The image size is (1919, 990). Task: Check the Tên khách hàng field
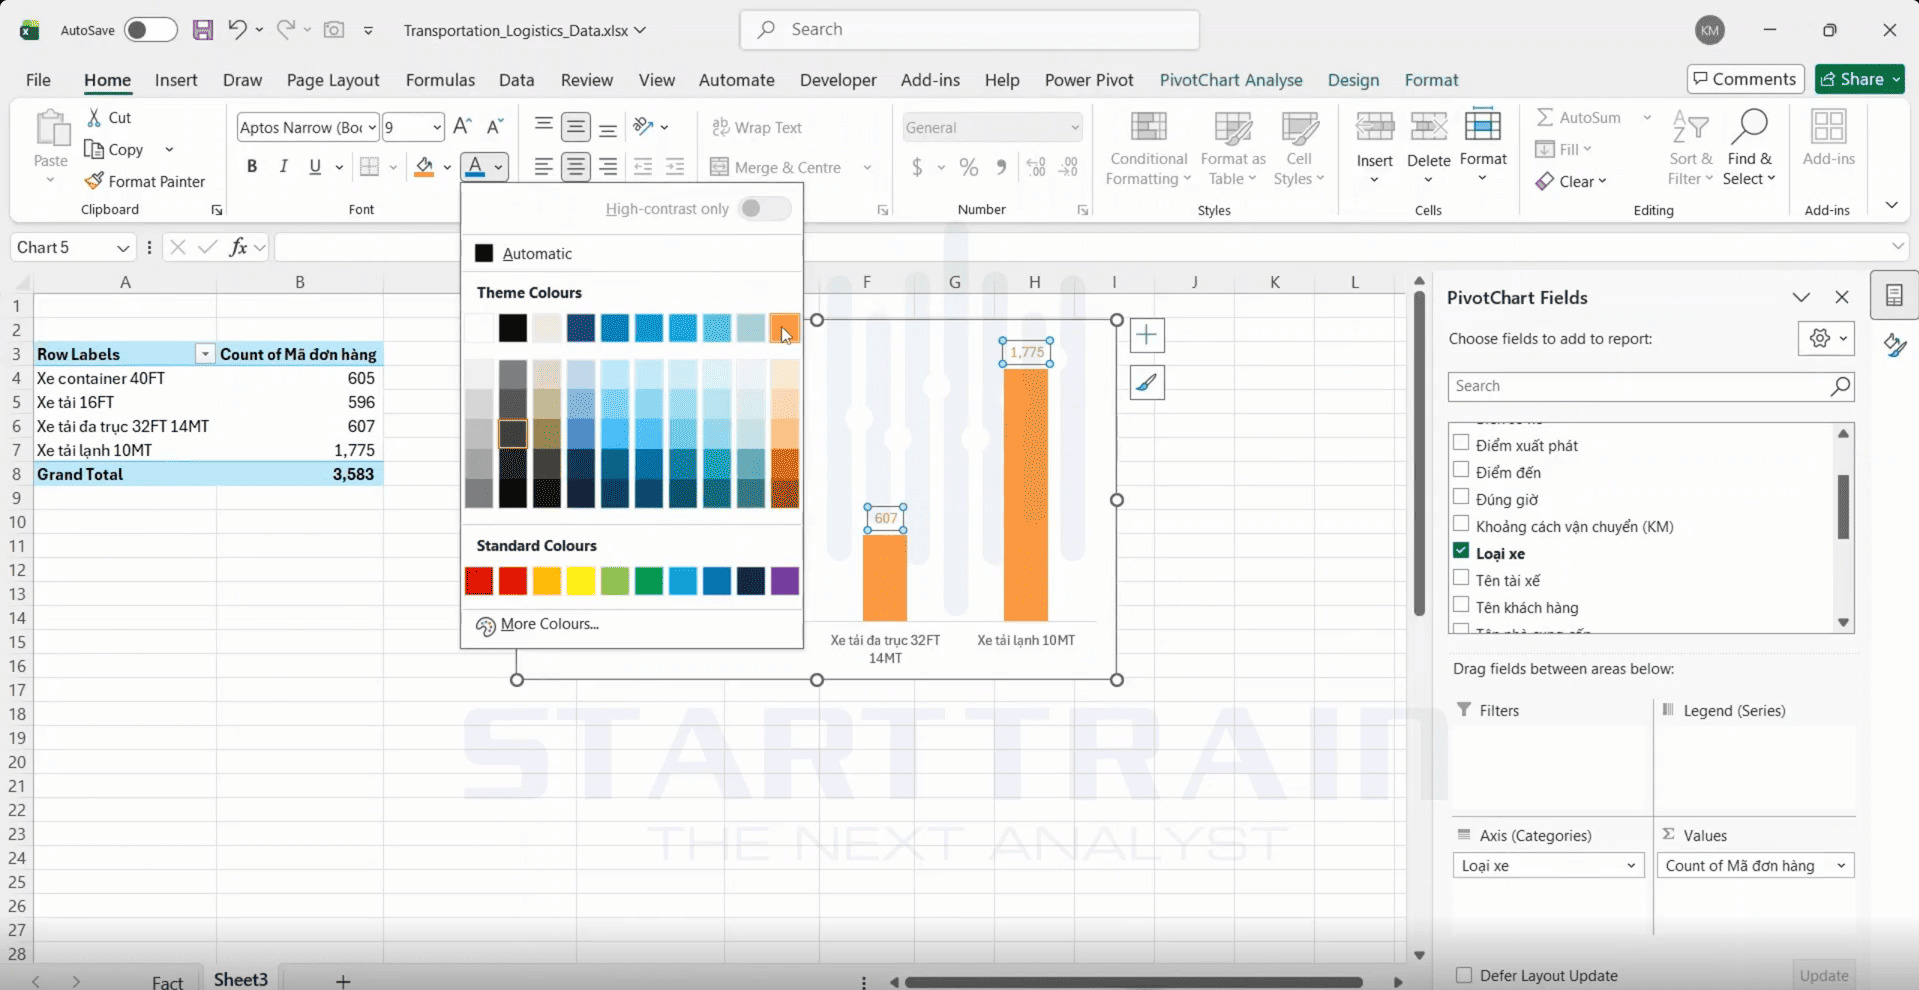click(1461, 605)
